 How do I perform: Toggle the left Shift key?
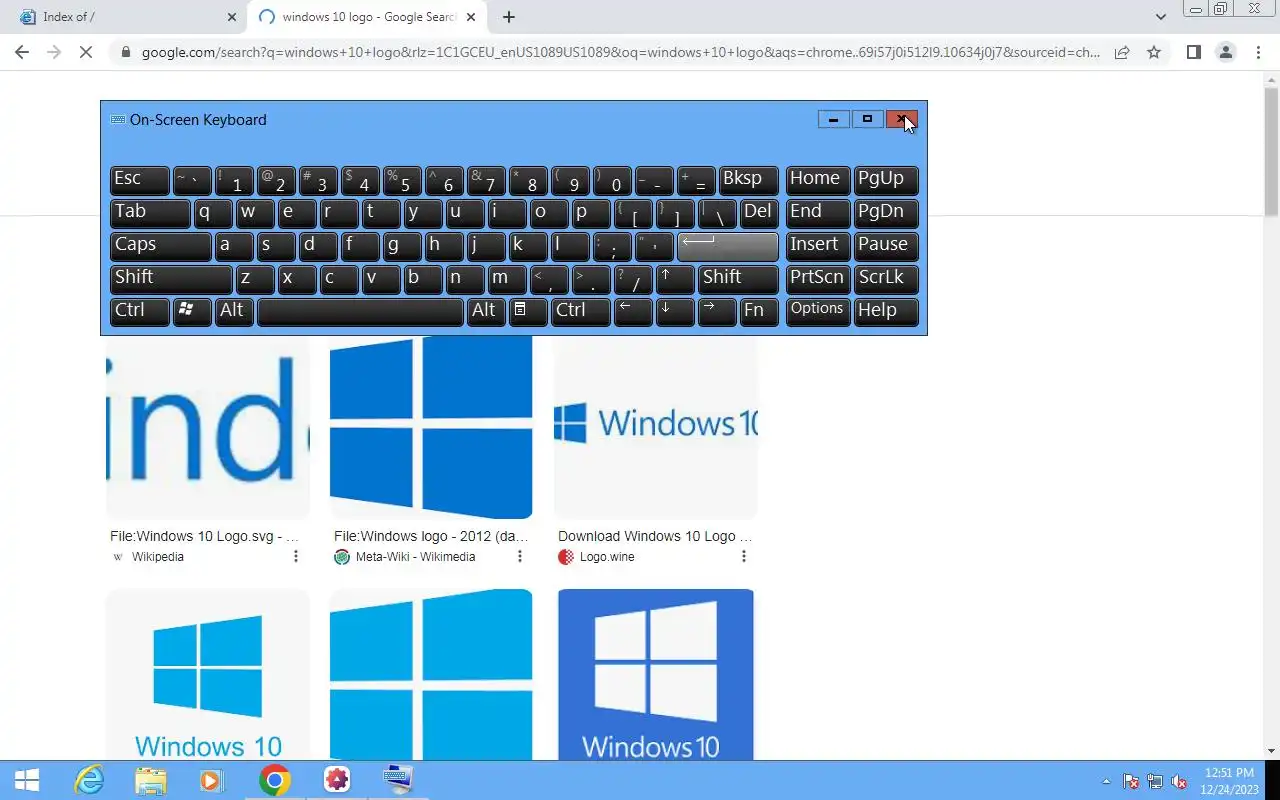point(171,278)
